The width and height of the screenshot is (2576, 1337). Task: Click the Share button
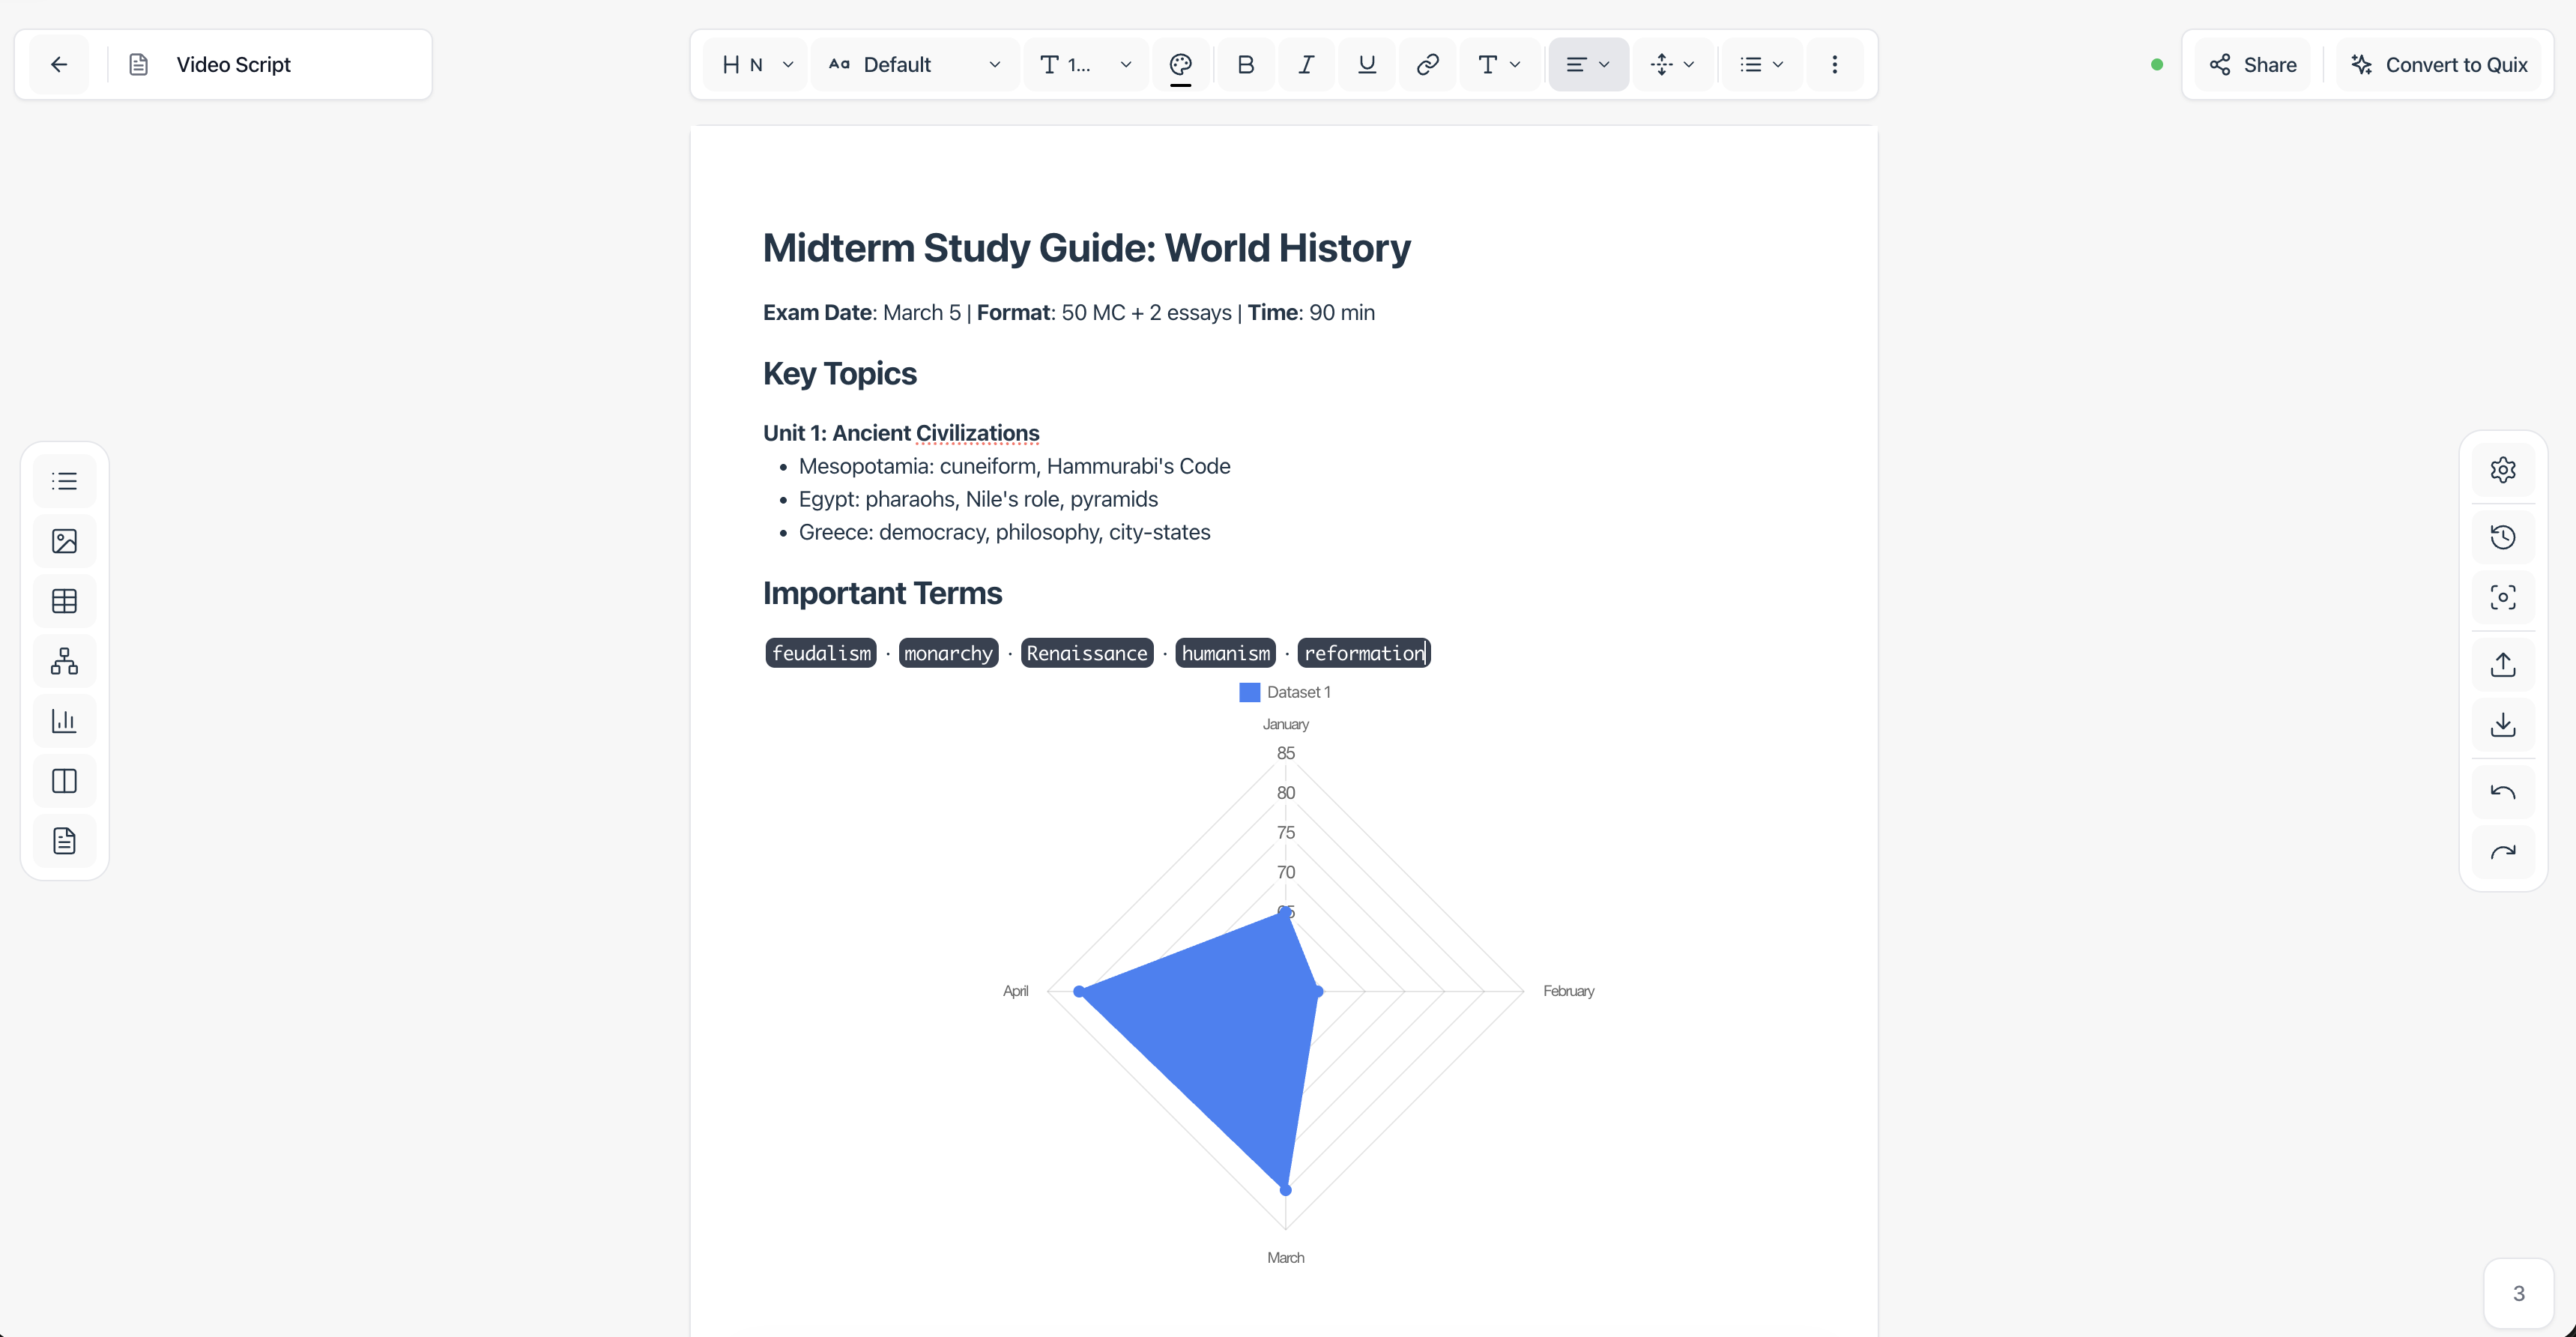2252,65
